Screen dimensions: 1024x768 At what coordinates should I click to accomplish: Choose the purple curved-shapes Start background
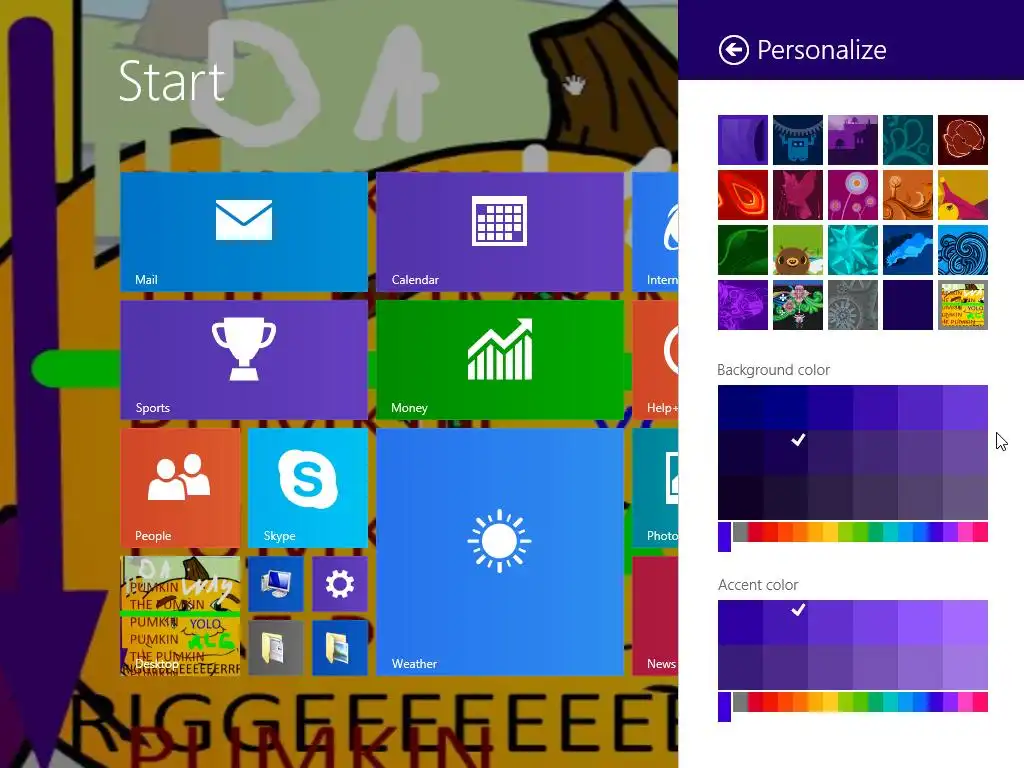point(743,140)
